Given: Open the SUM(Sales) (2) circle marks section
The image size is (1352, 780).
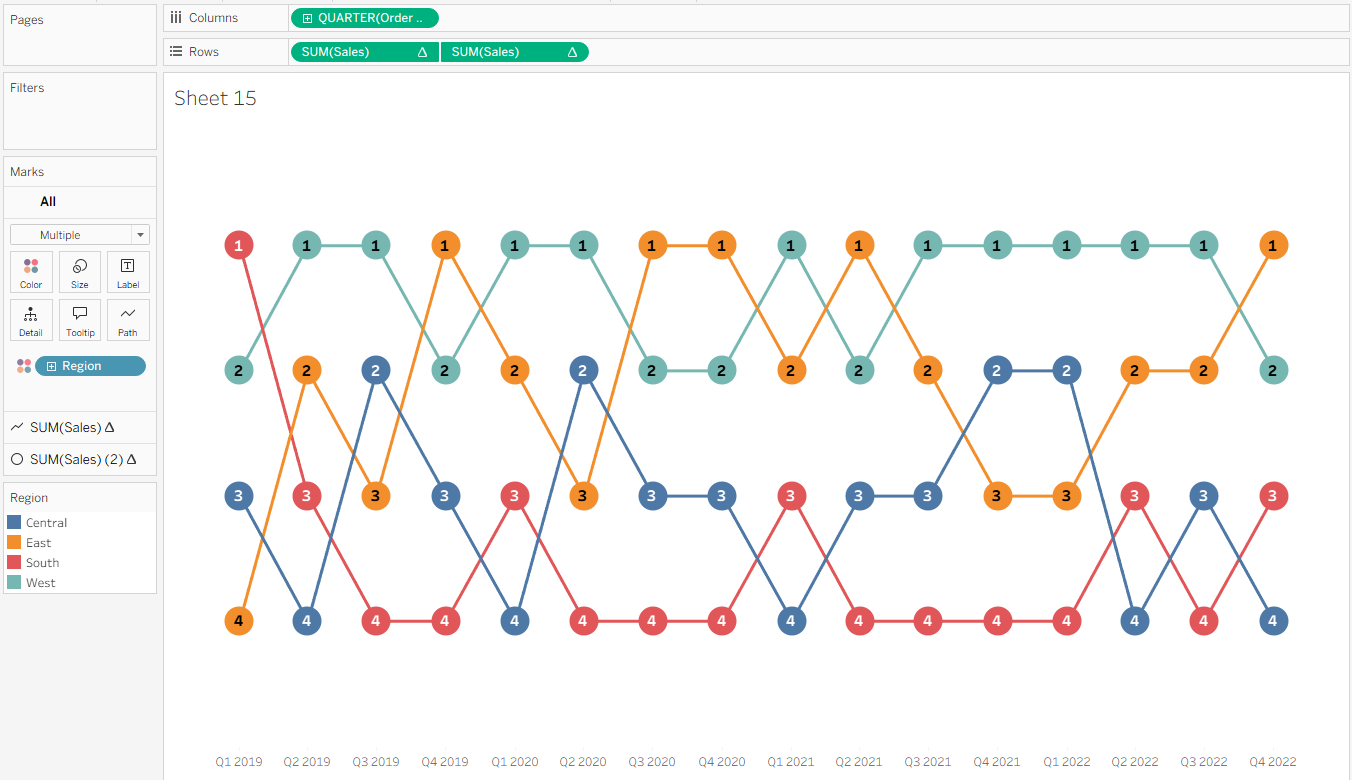Looking at the screenshot, I should (x=76, y=459).
